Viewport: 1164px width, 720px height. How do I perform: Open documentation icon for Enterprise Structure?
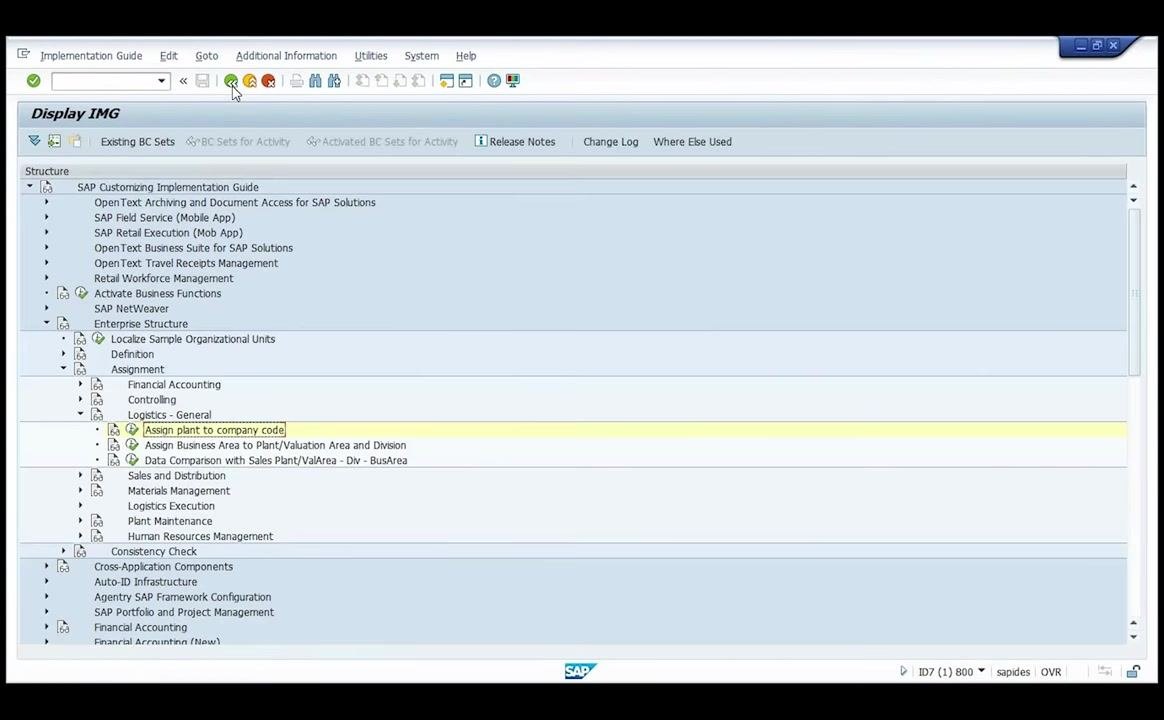(63, 324)
